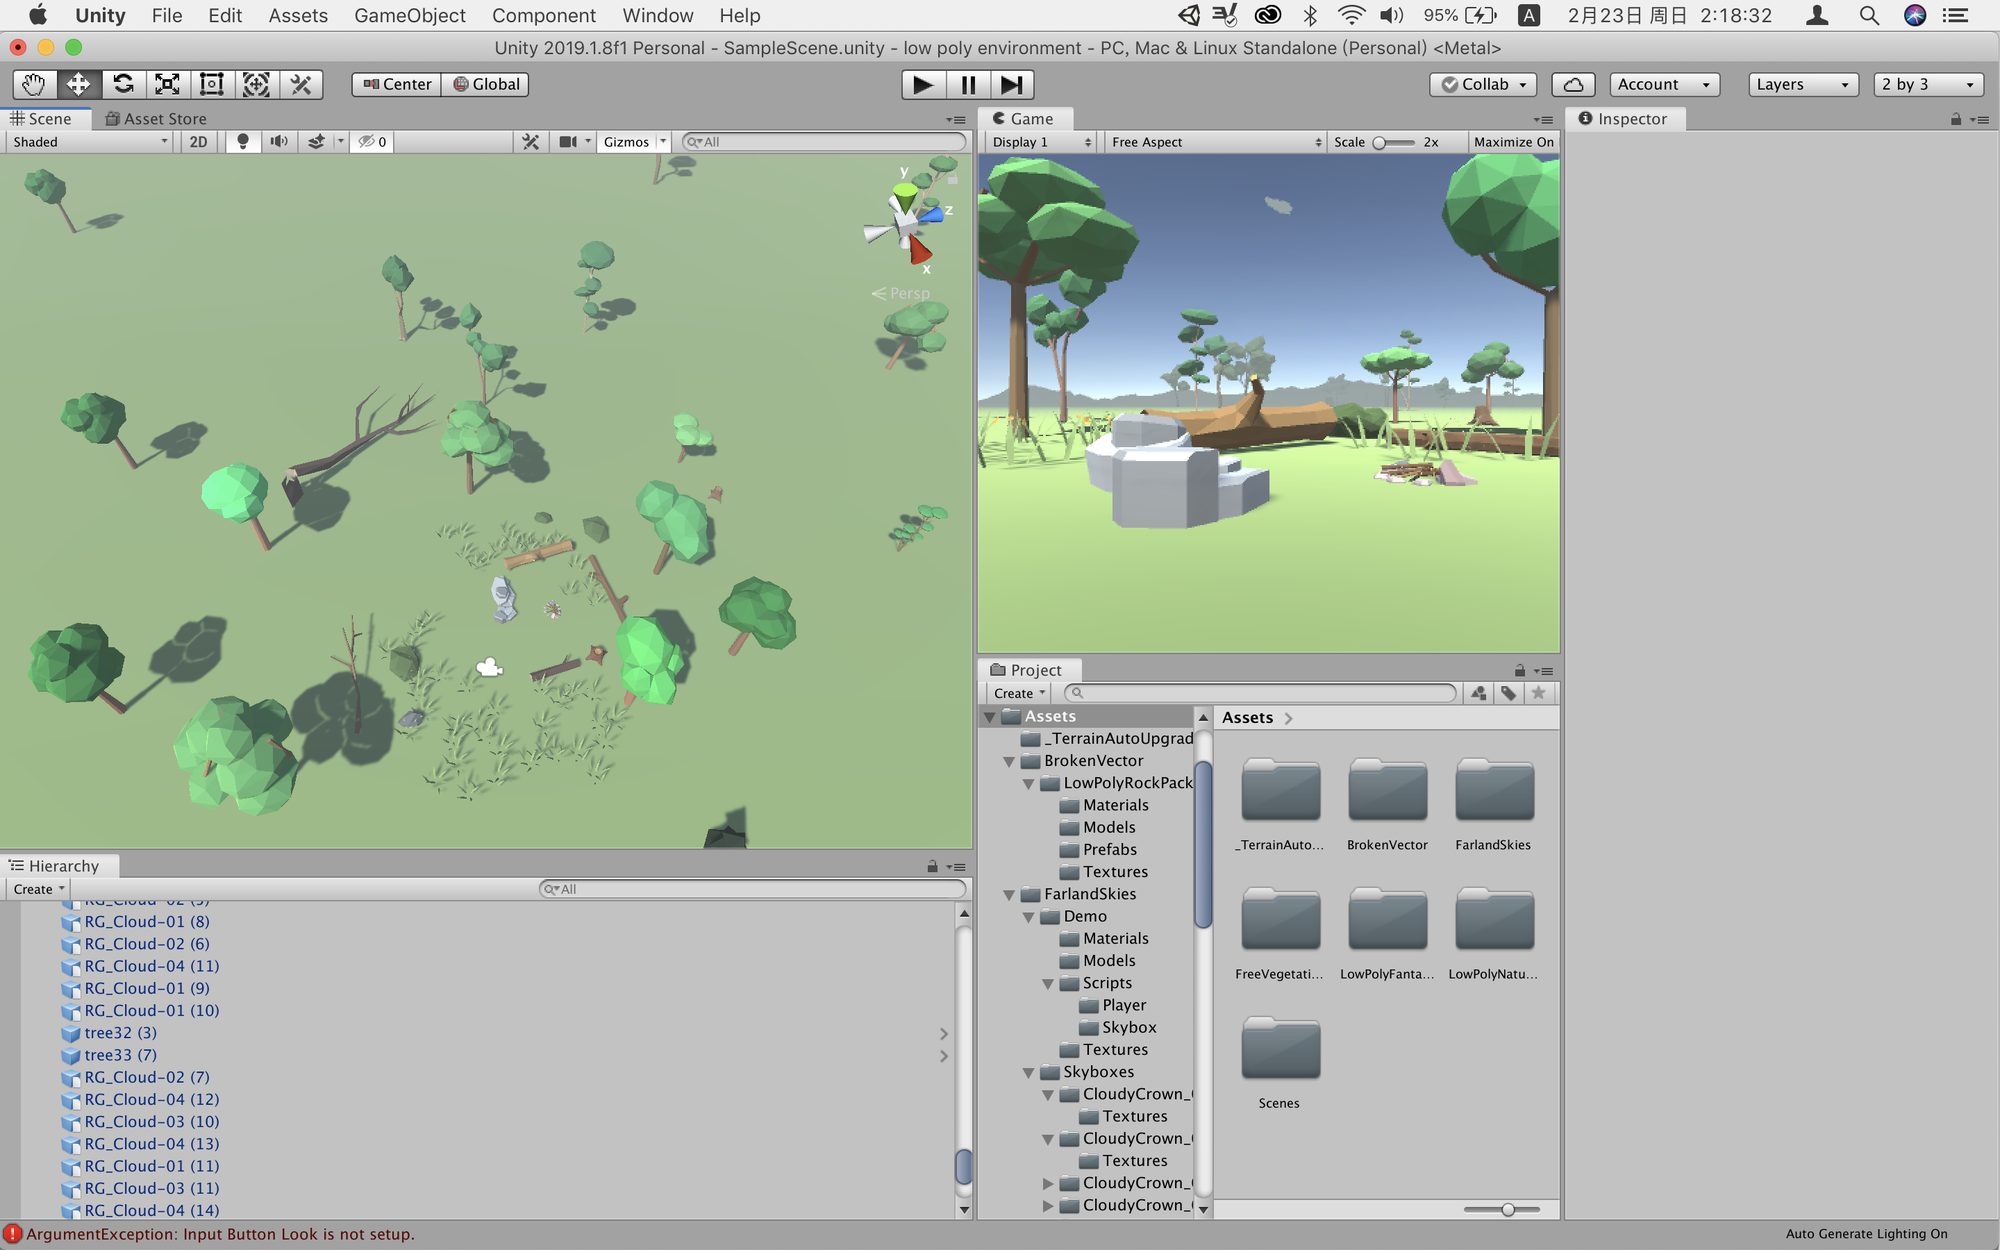
Task: Open Free Aspect dropdown
Action: [x=1215, y=142]
